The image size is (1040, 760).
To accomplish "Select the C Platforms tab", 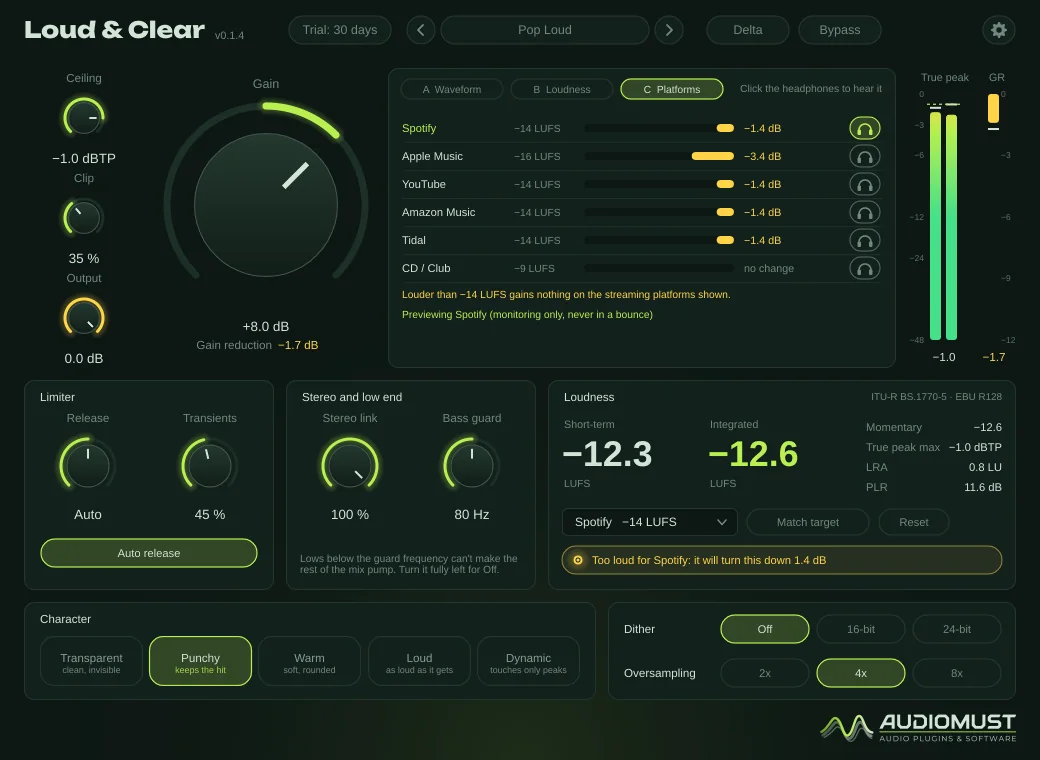I will tap(672, 89).
